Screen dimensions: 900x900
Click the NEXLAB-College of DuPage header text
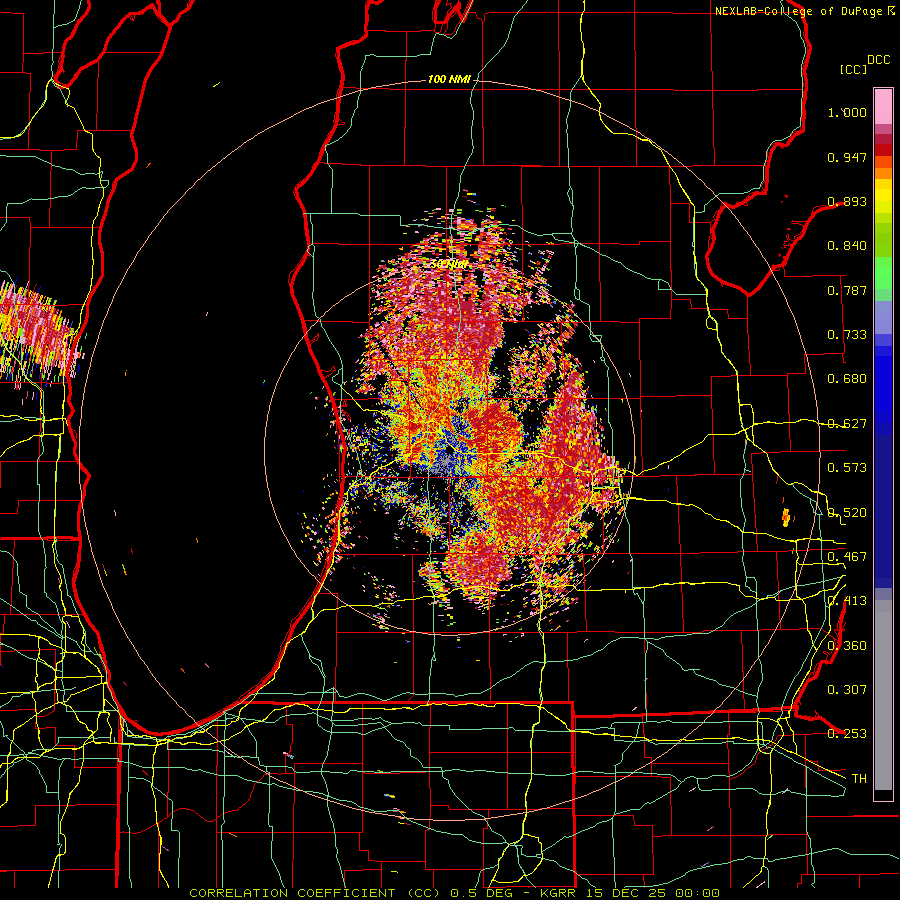pyautogui.click(x=799, y=11)
